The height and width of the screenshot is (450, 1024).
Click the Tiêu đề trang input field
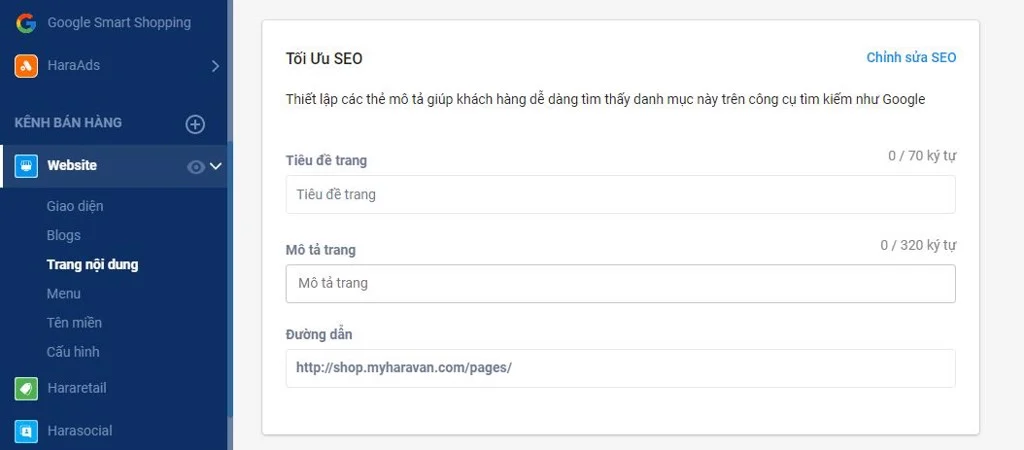(x=620, y=194)
